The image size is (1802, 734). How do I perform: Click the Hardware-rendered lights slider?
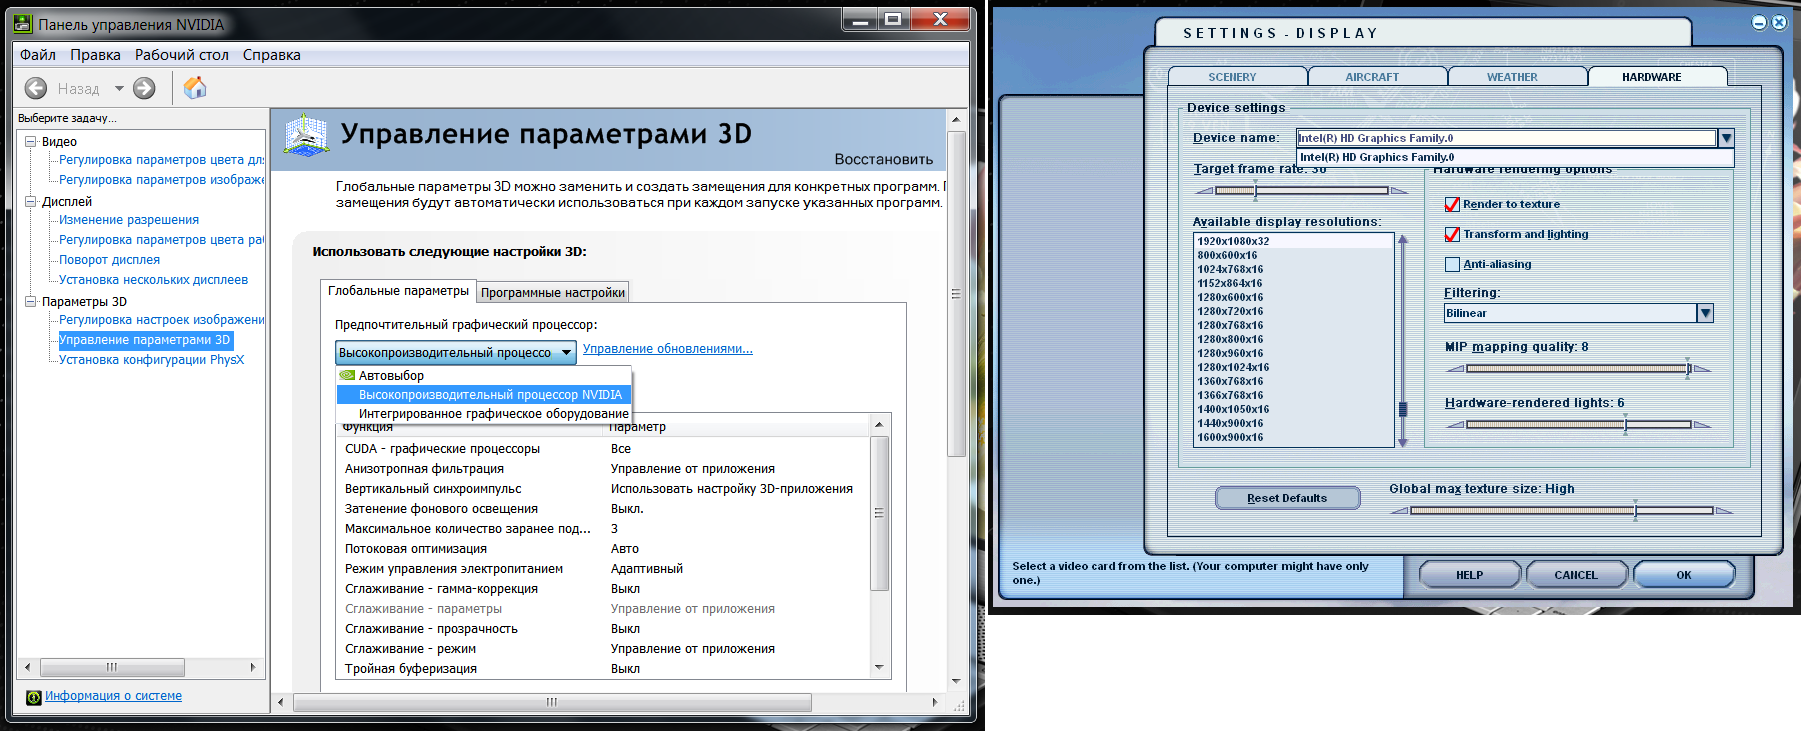click(1578, 425)
